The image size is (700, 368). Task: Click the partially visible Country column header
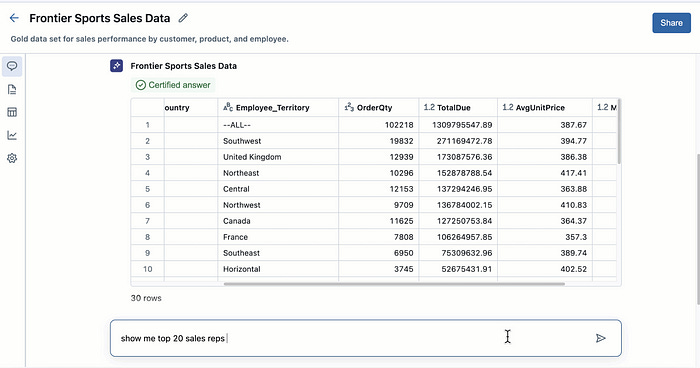[191, 108]
